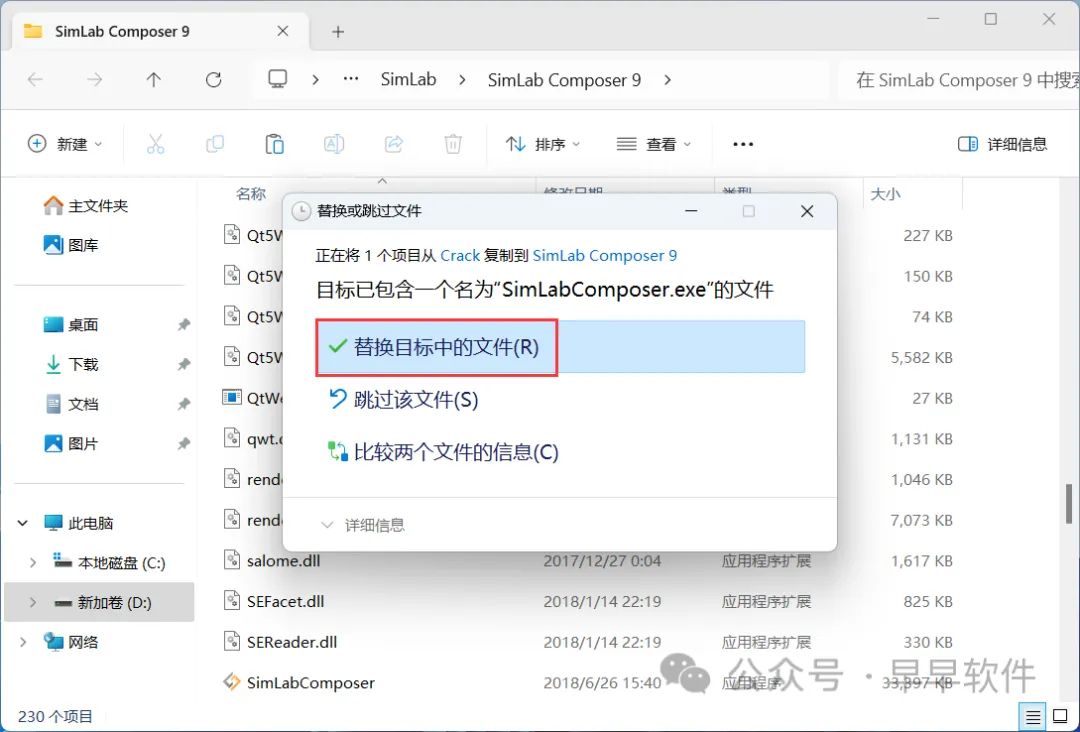Select the salome.dll file
Screen dimensions: 1080x732
283,561
